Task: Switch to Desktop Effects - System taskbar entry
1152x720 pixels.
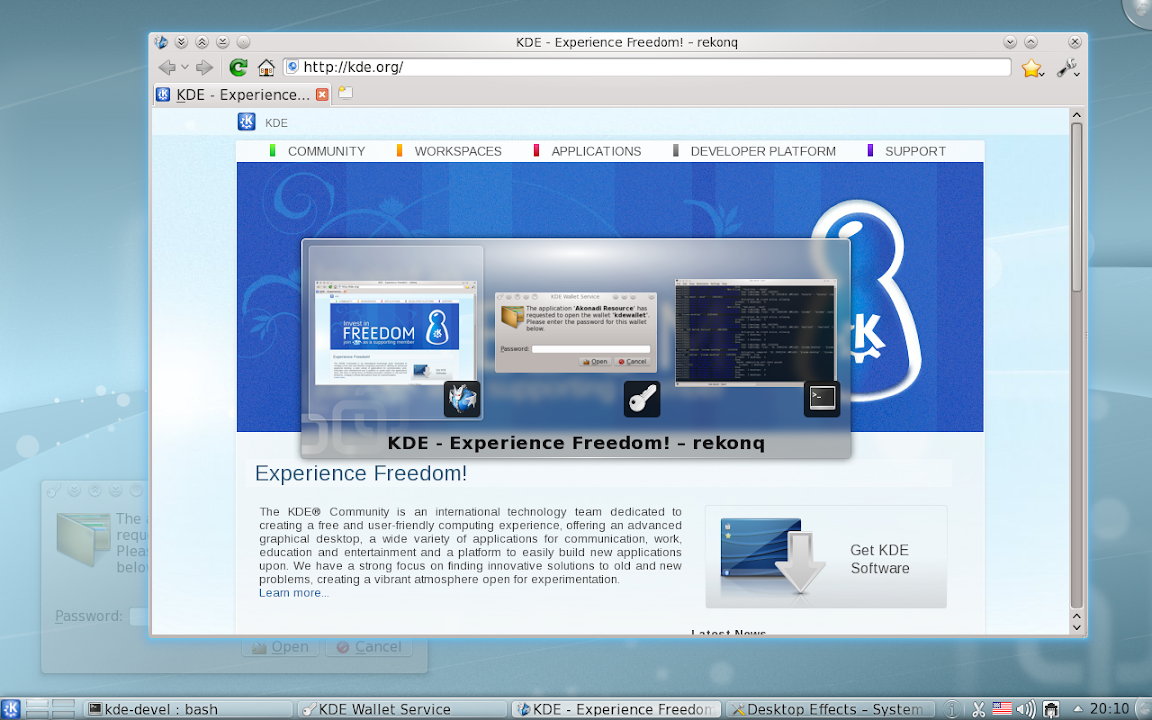Action: [829, 709]
